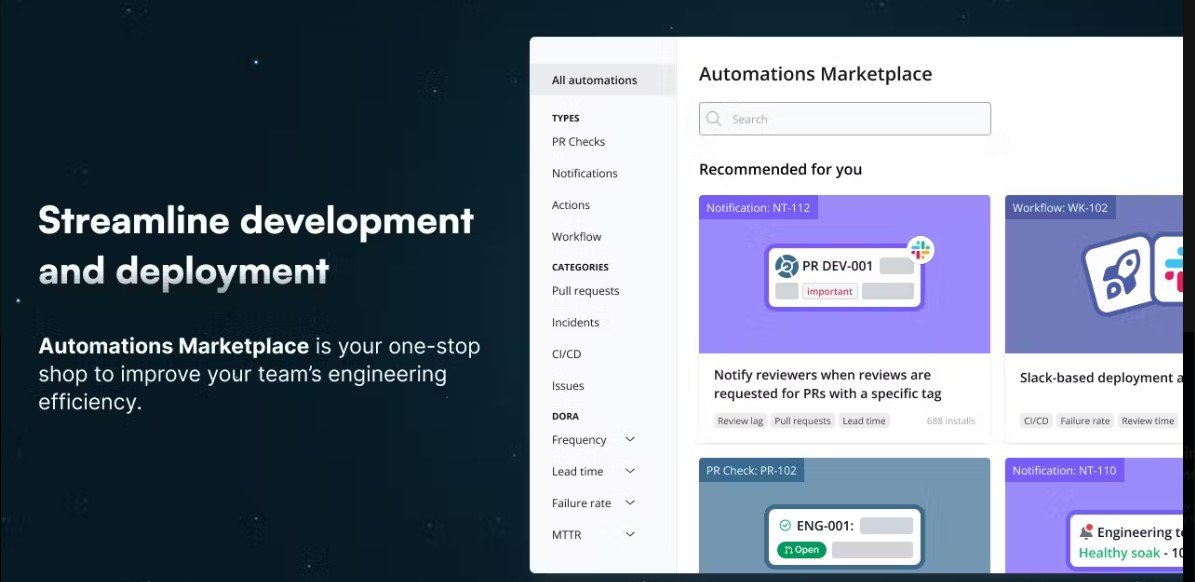Click the 'Healthy soak' text
The image size is (1195, 582).
[1120, 553]
